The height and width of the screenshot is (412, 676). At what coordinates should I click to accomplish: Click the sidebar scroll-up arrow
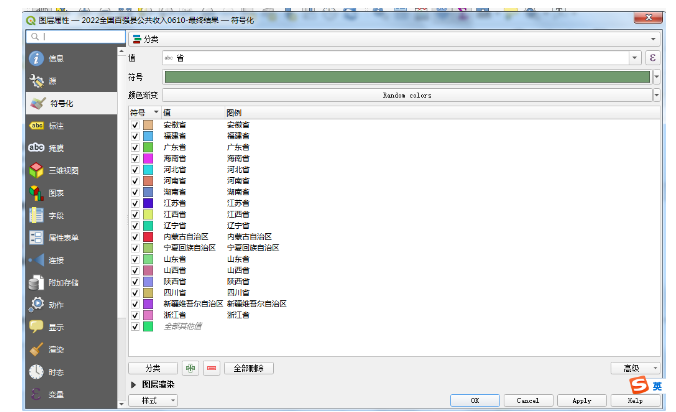121,51
